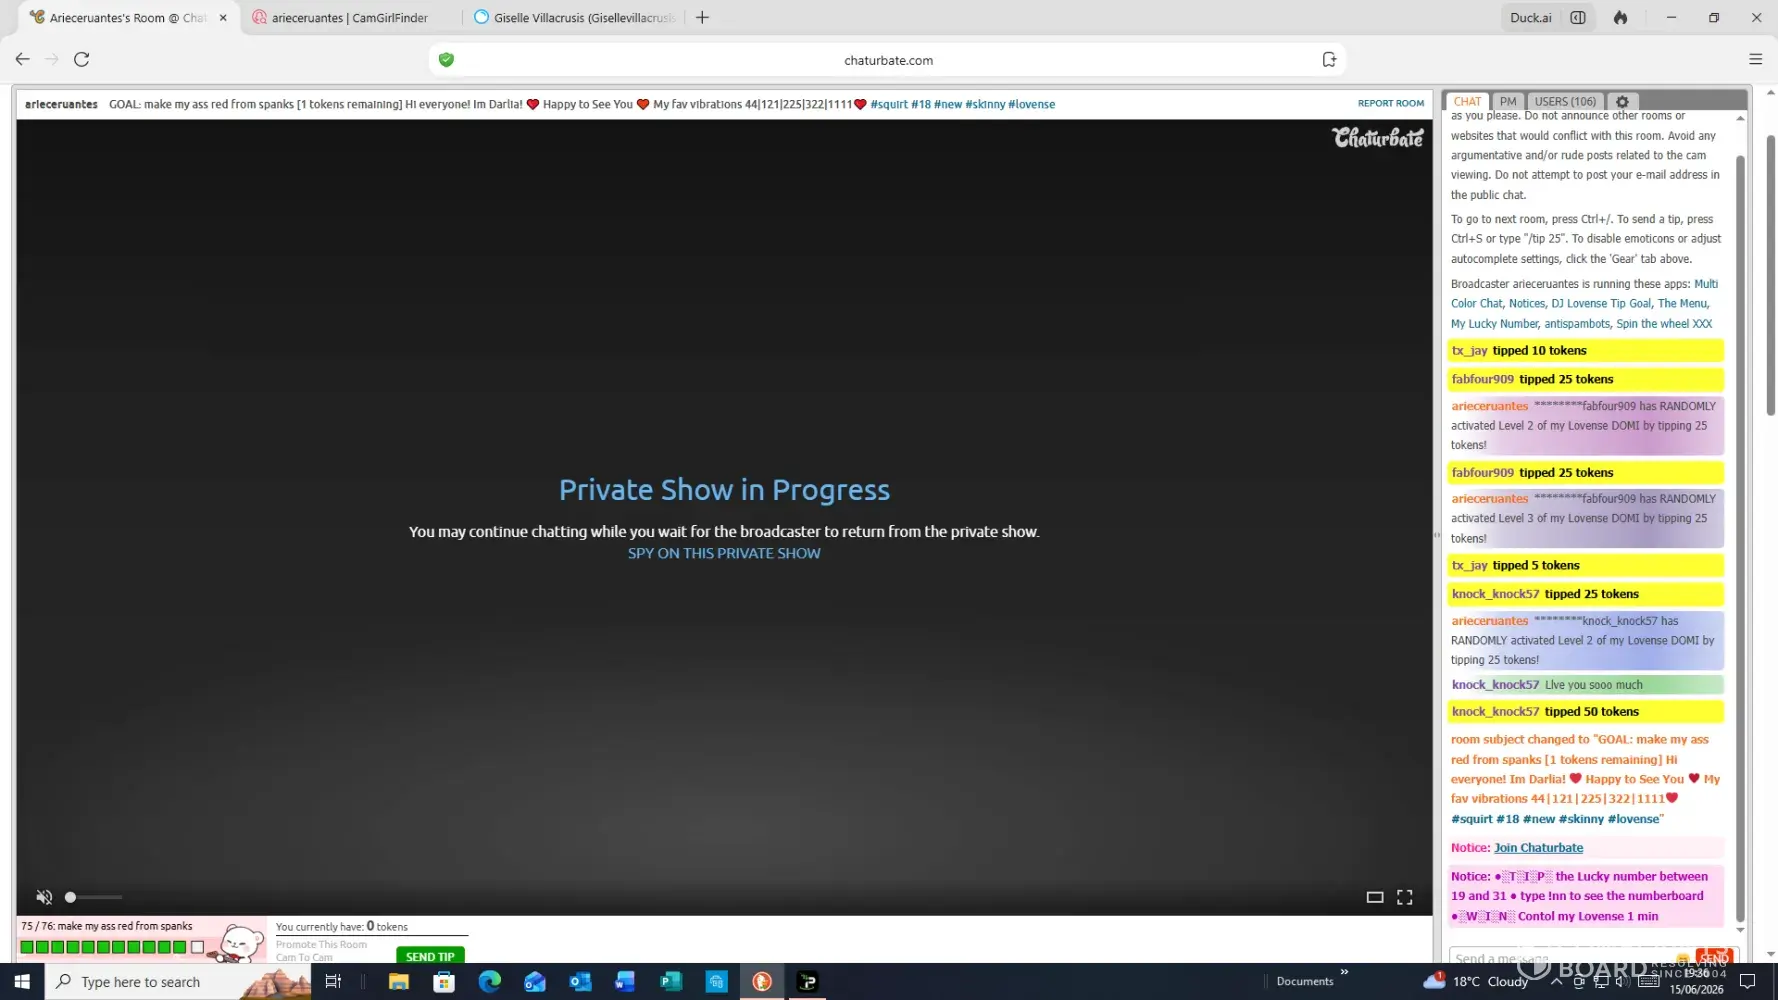Open the browser hamburger menu

(x=1755, y=60)
